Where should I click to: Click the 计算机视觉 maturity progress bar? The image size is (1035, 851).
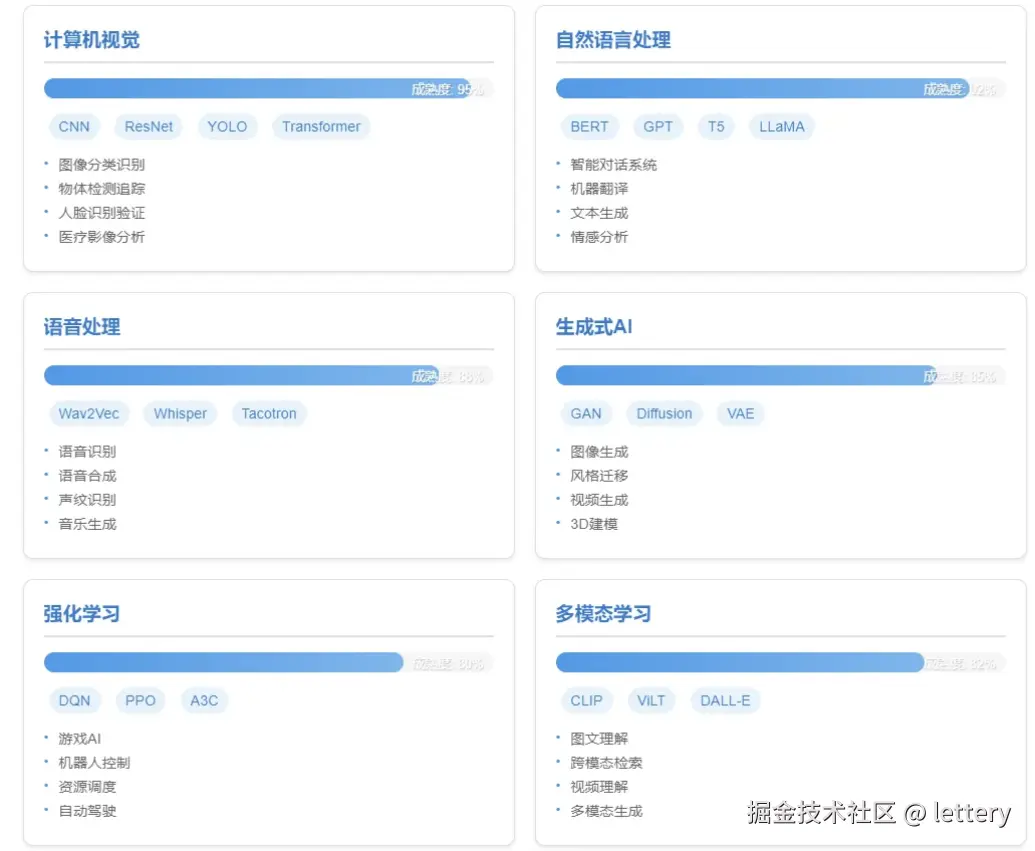[x=268, y=89]
